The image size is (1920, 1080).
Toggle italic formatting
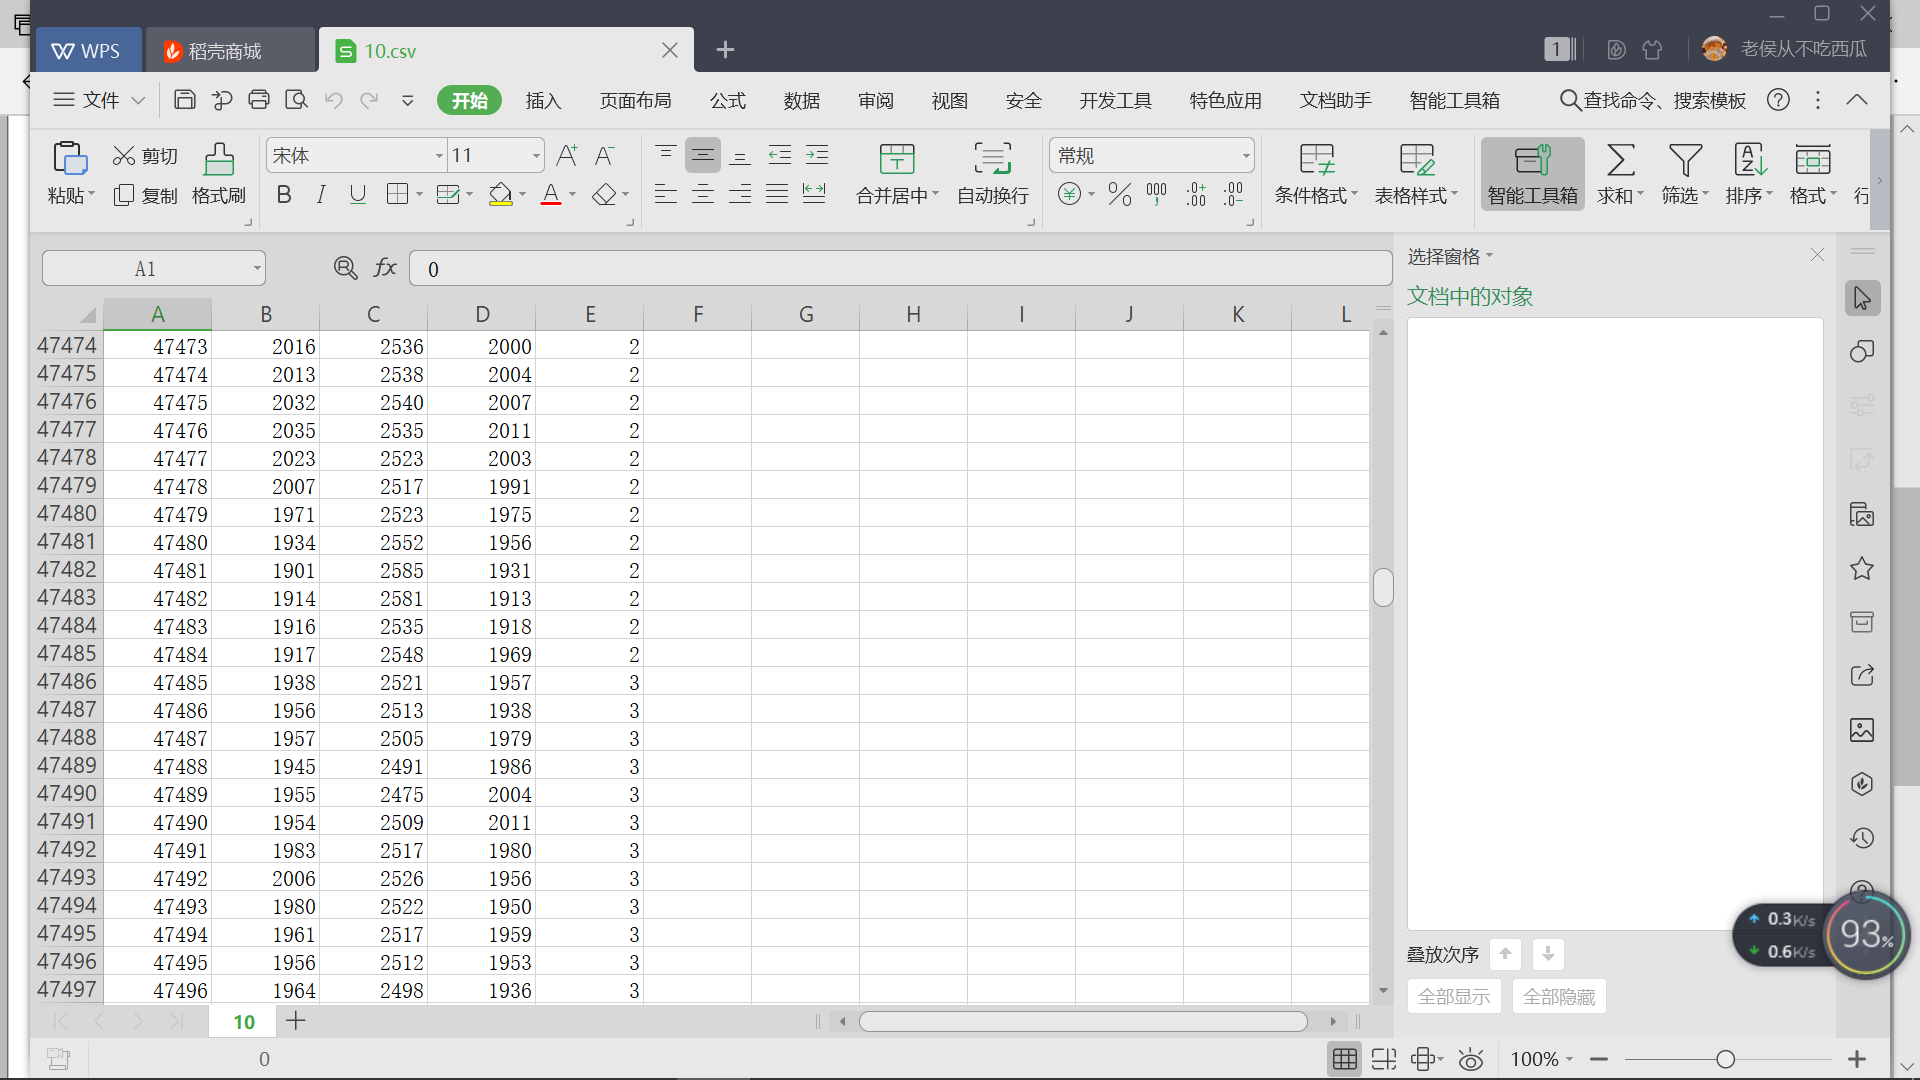(321, 194)
